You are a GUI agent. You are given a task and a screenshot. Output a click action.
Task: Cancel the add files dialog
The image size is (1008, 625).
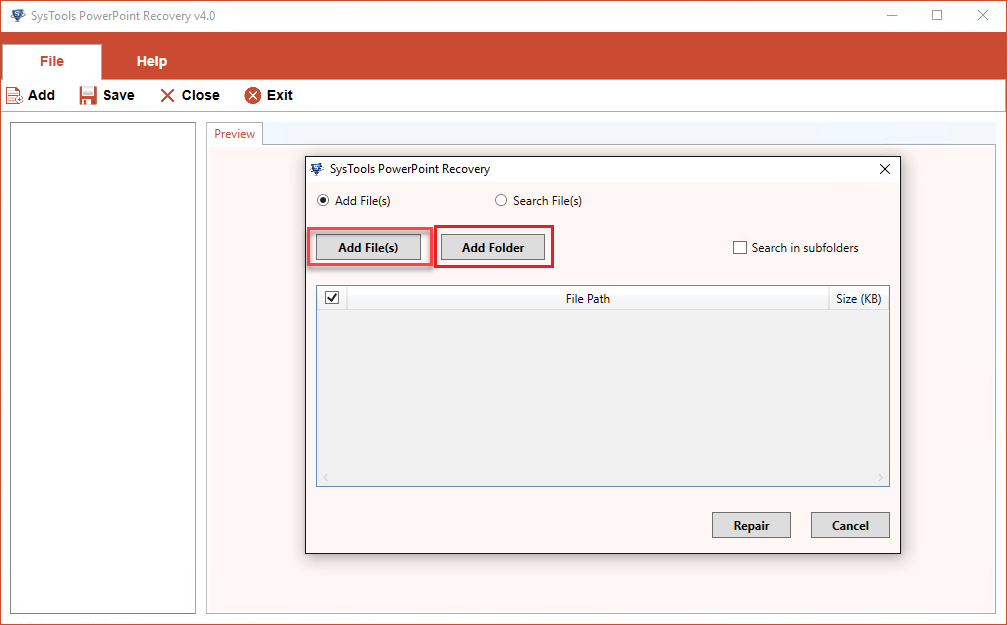click(x=850, y=525)
